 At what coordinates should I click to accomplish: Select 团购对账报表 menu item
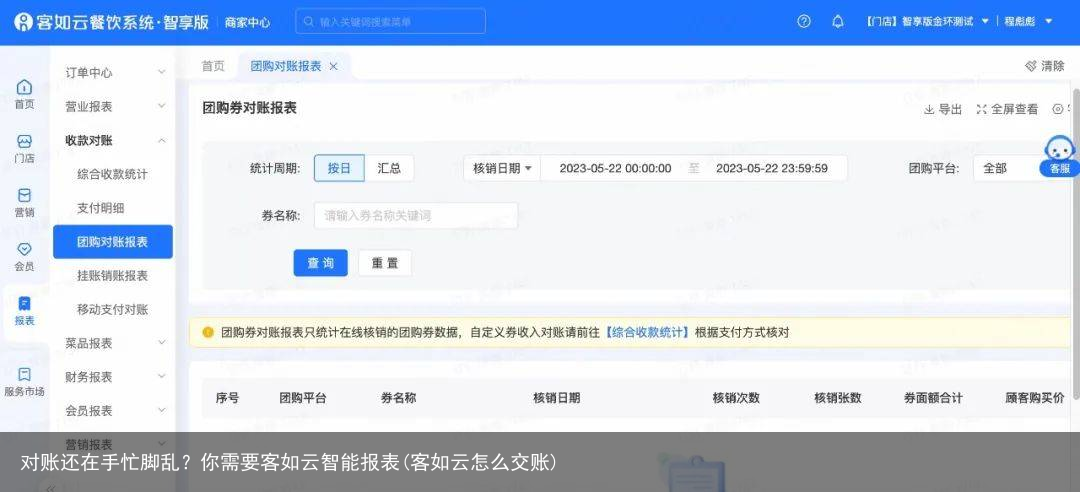[x=113, y=242]
